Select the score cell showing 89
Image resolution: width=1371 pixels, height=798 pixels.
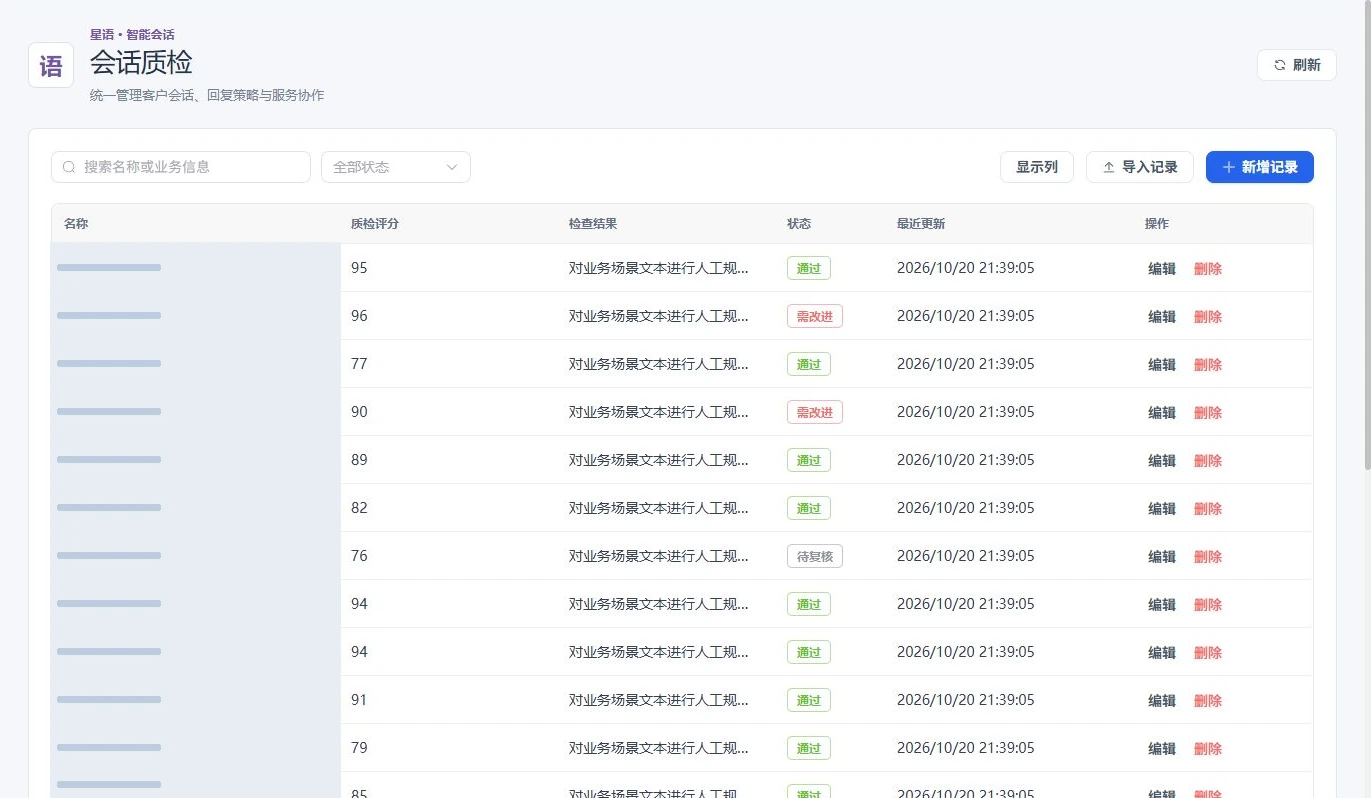[359, 460]
